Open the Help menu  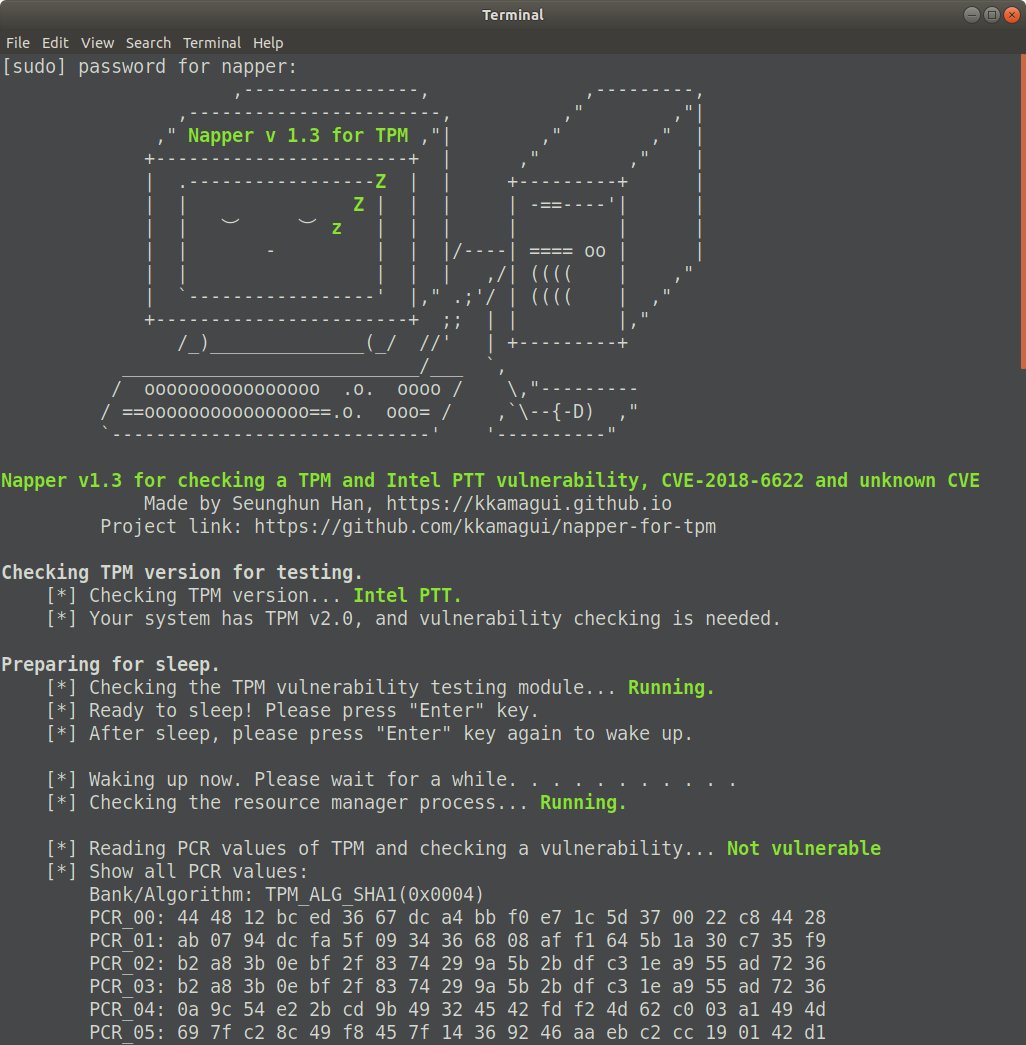point(268,43)
